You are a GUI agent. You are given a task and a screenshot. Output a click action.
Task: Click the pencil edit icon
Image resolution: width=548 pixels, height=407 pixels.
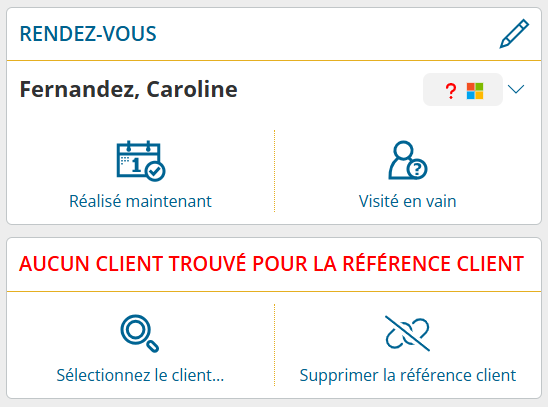click(x=514, y=34)
